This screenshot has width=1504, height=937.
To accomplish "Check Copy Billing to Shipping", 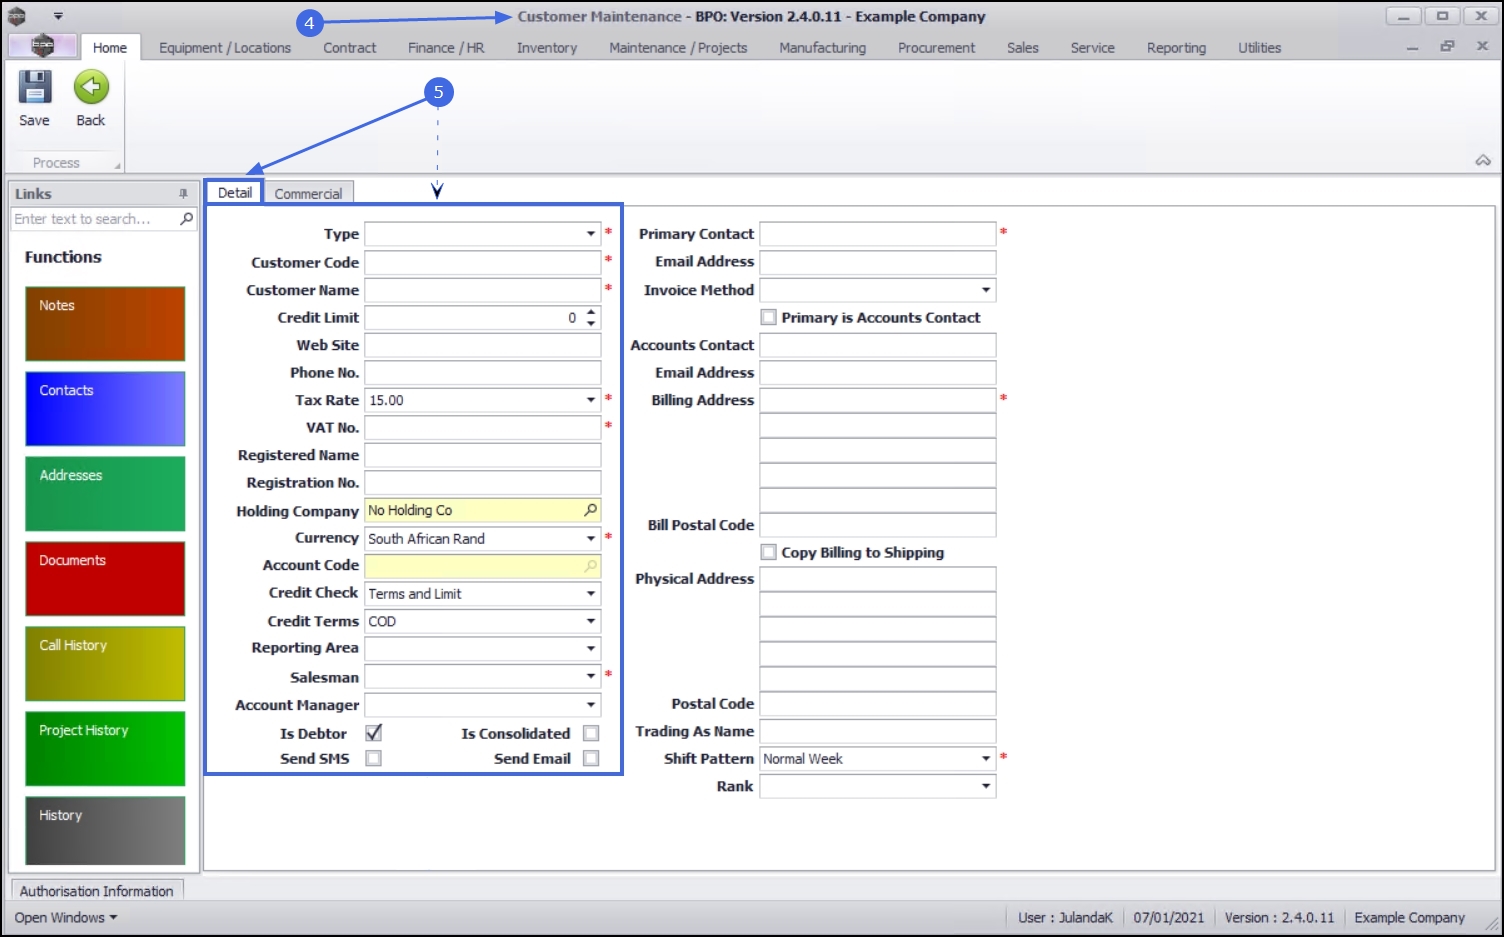I will point(769,552).
